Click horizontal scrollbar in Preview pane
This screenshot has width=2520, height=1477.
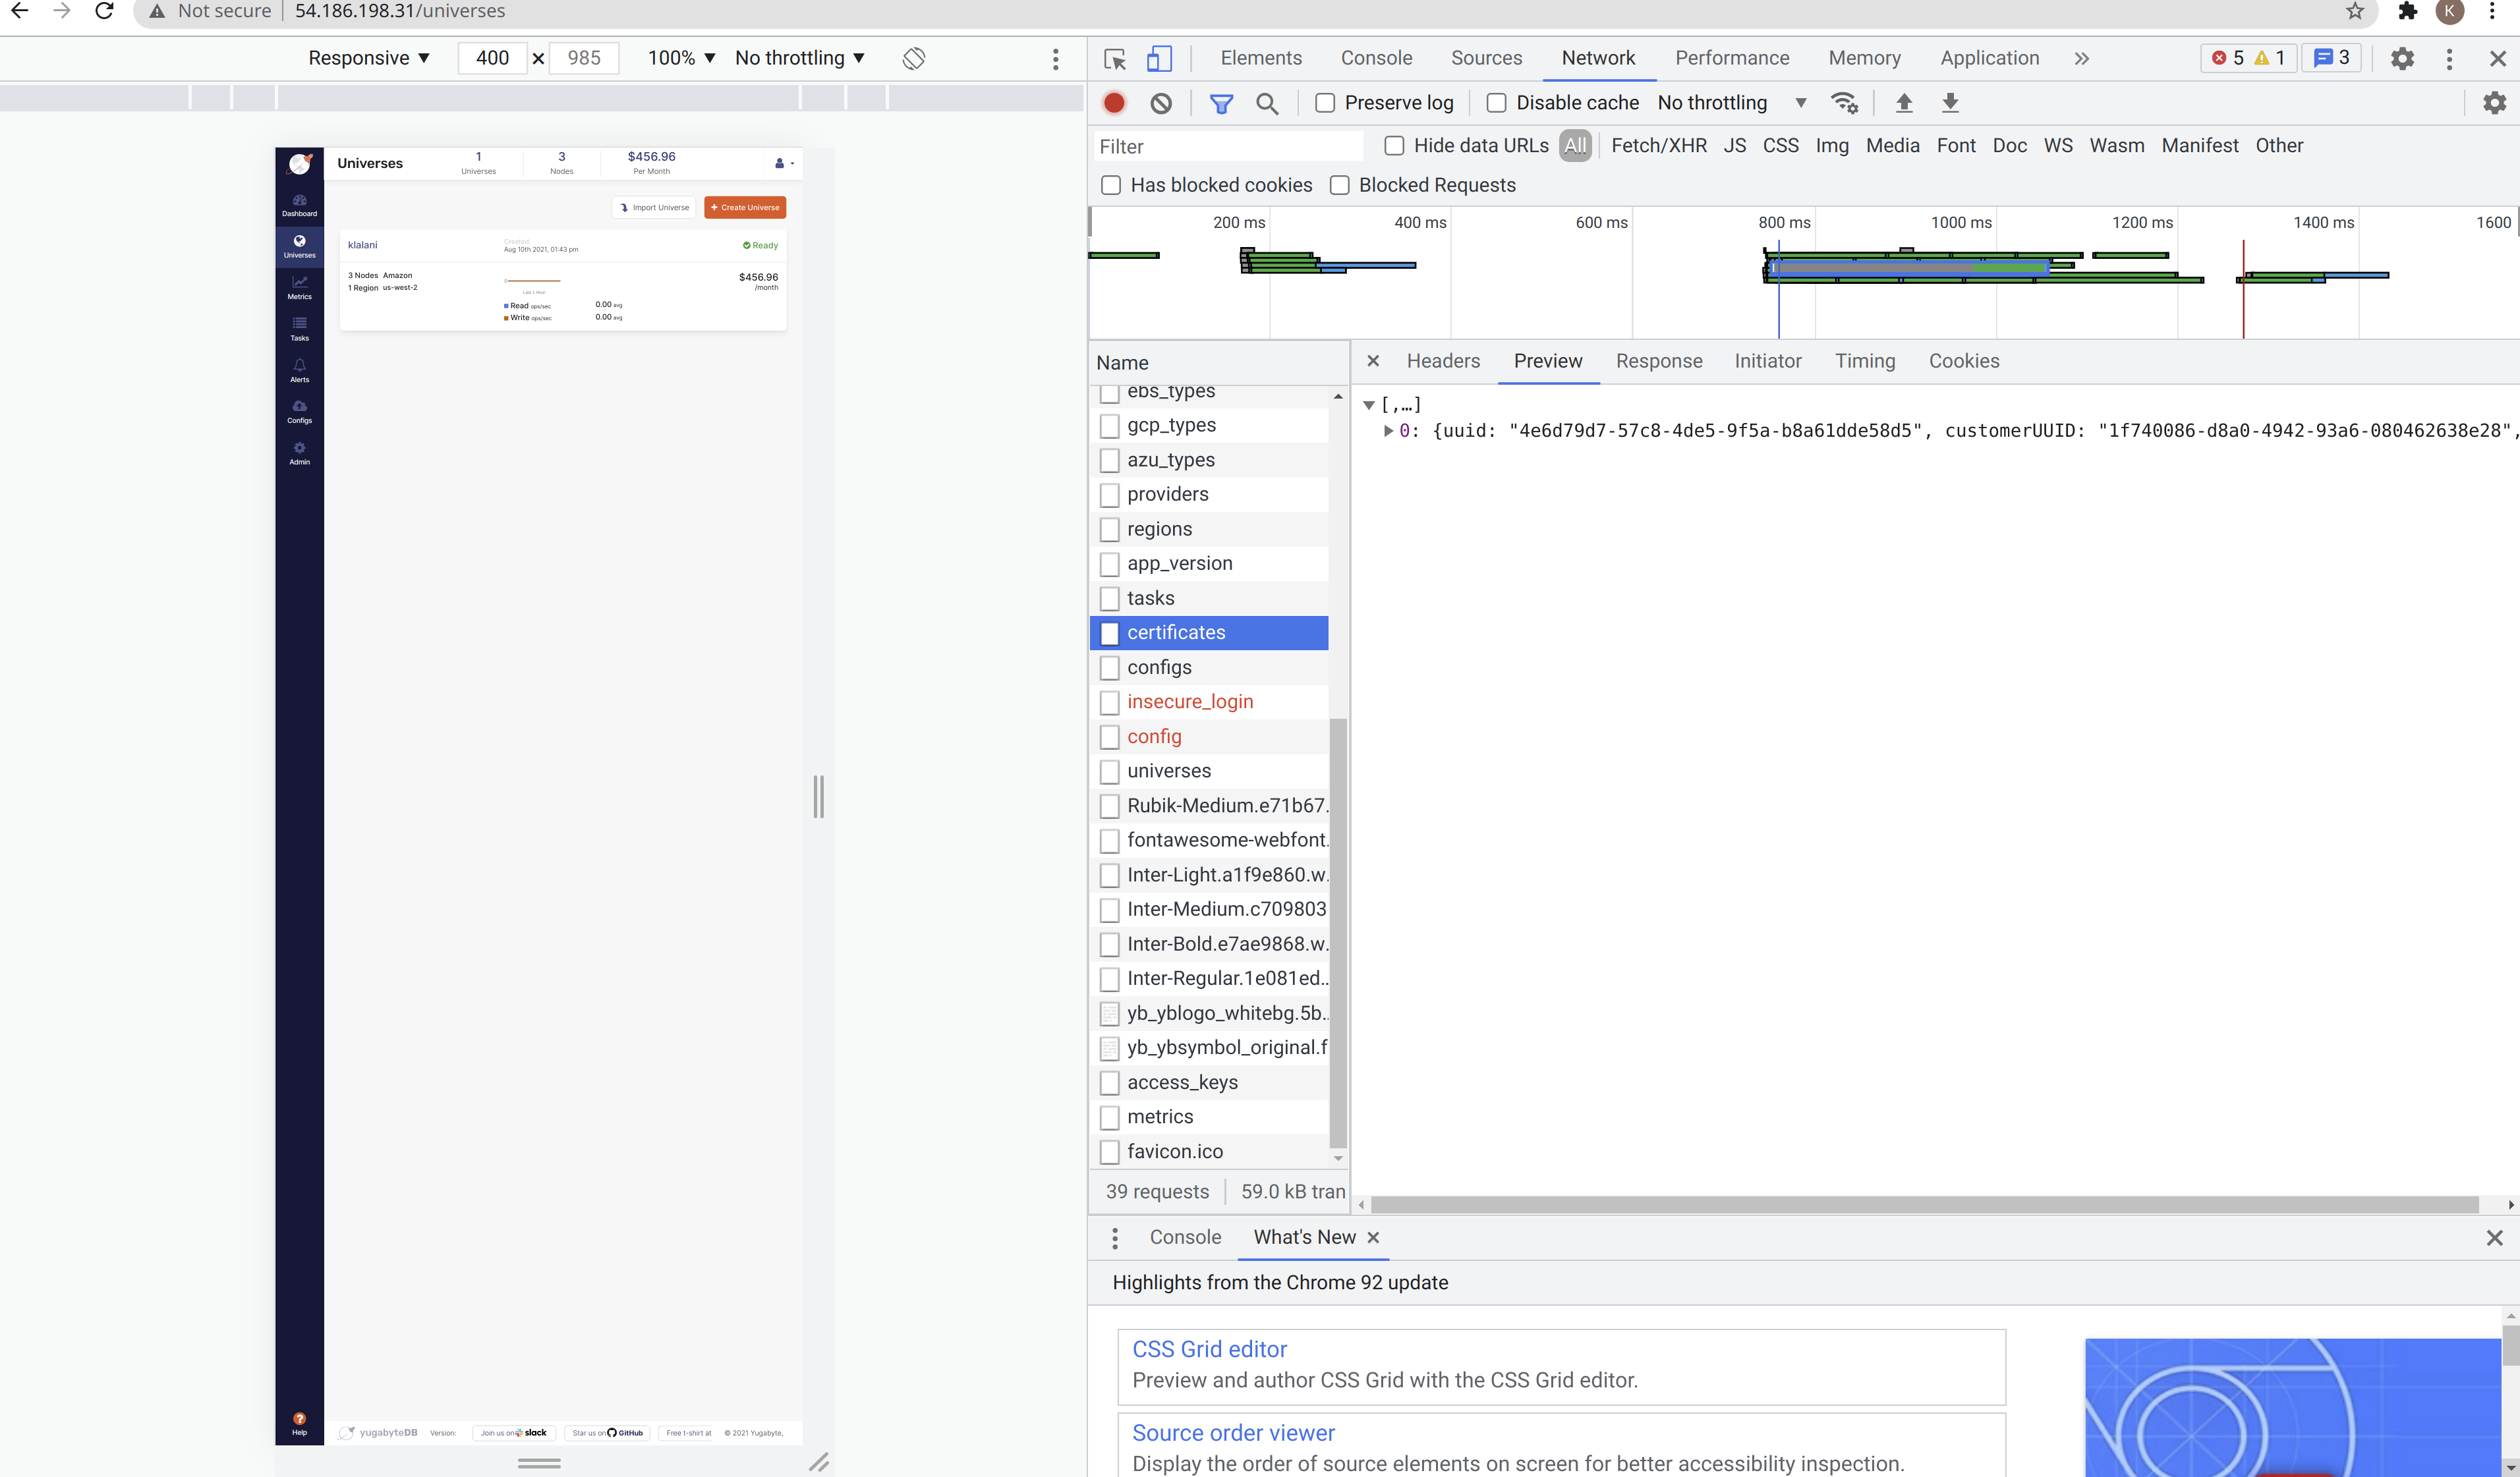pos(1925,1205)
